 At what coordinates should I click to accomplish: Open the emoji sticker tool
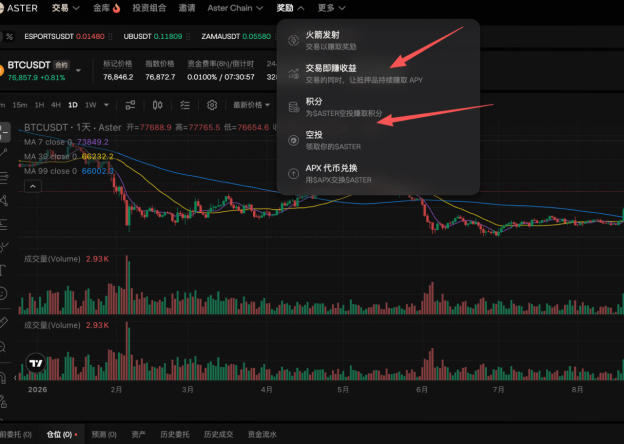pyautogui.click(x=3, y=294)
